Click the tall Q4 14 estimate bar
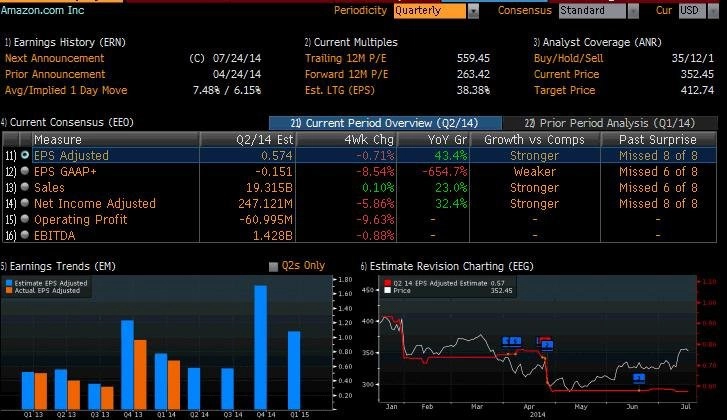727x420 pixels. (x=261, y=347)
